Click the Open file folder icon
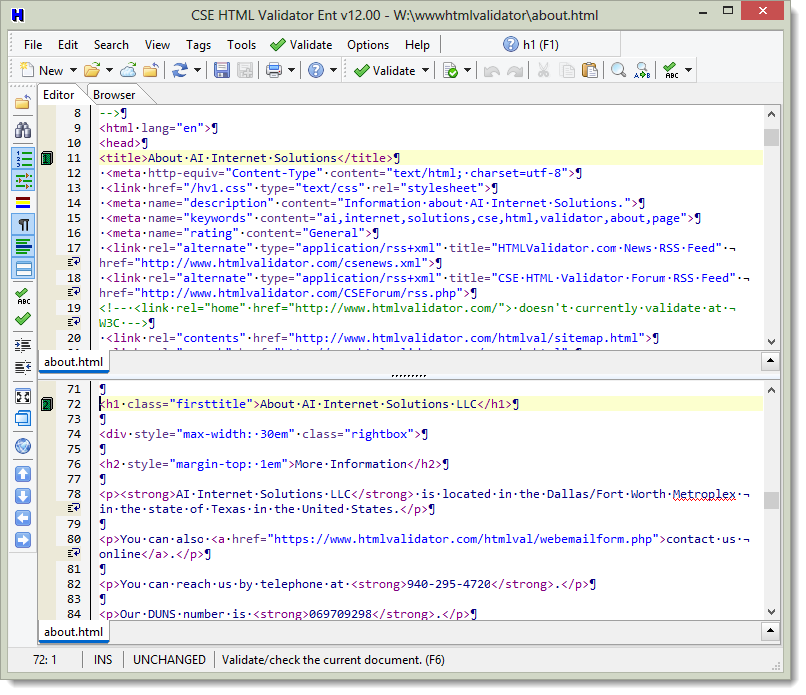The height and width of the screenshot is (695, 806). pyautogui.click(x=92, y=70)
